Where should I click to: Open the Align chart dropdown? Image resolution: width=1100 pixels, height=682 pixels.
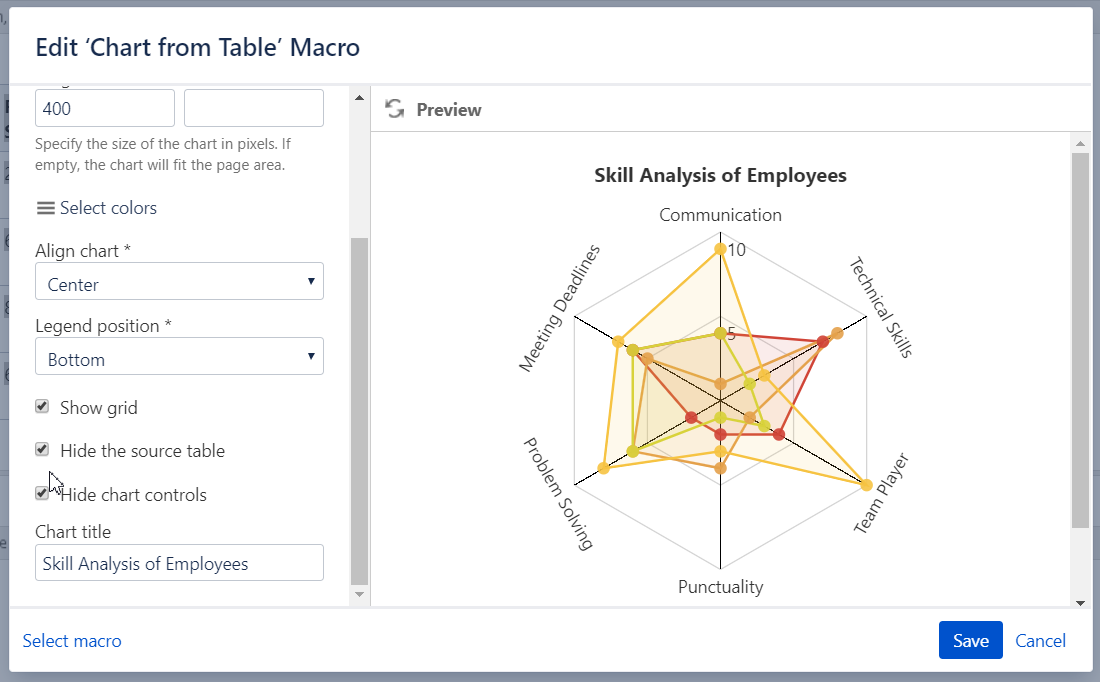click(x=179, y=282)
